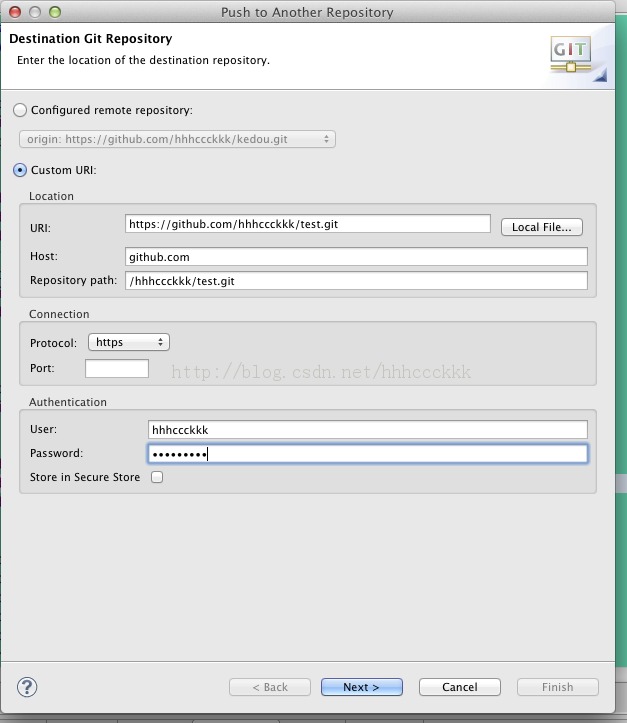Click the minimize window button
627x723 pixels.
pyautogui.click(x=35, y=12)
